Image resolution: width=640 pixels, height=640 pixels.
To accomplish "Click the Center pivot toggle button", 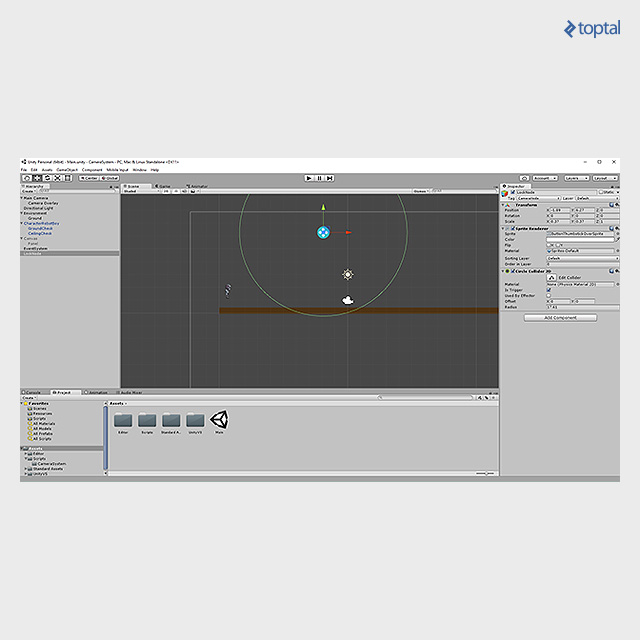I will [89, 178].
